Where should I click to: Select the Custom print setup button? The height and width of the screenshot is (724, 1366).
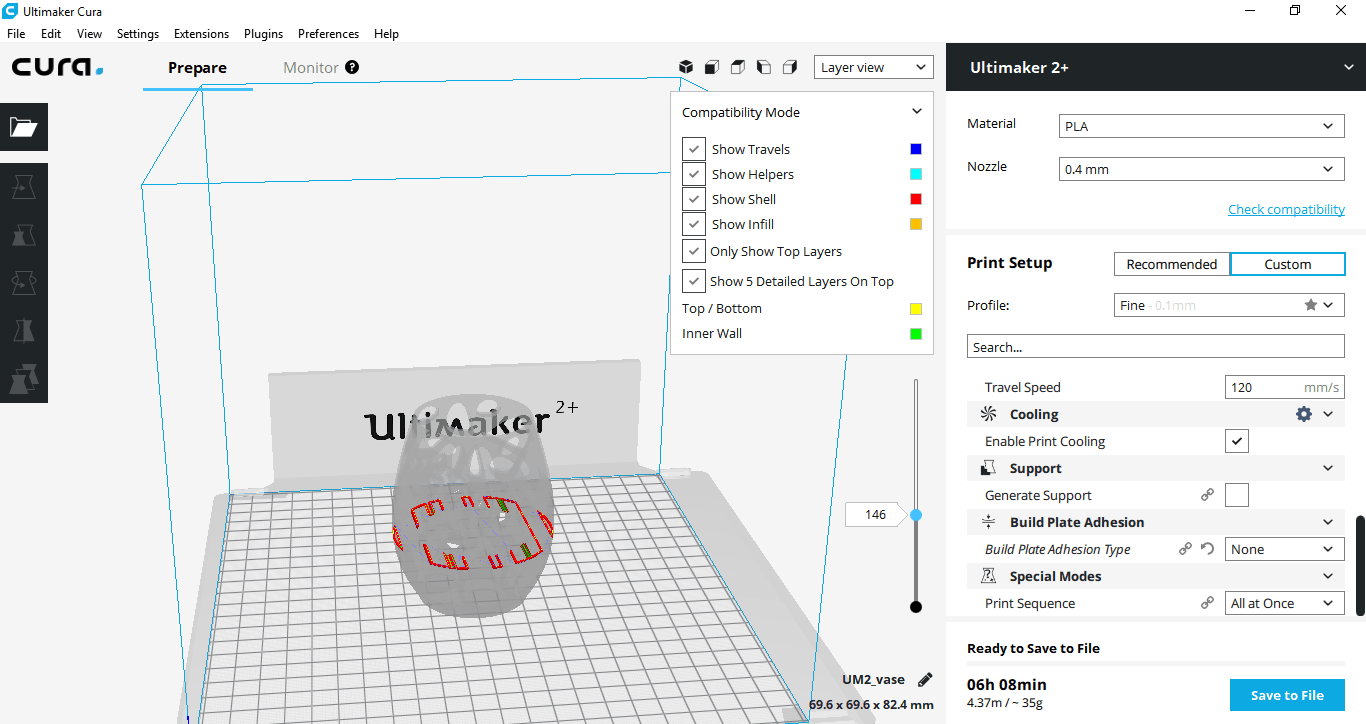pos(1288,264)
